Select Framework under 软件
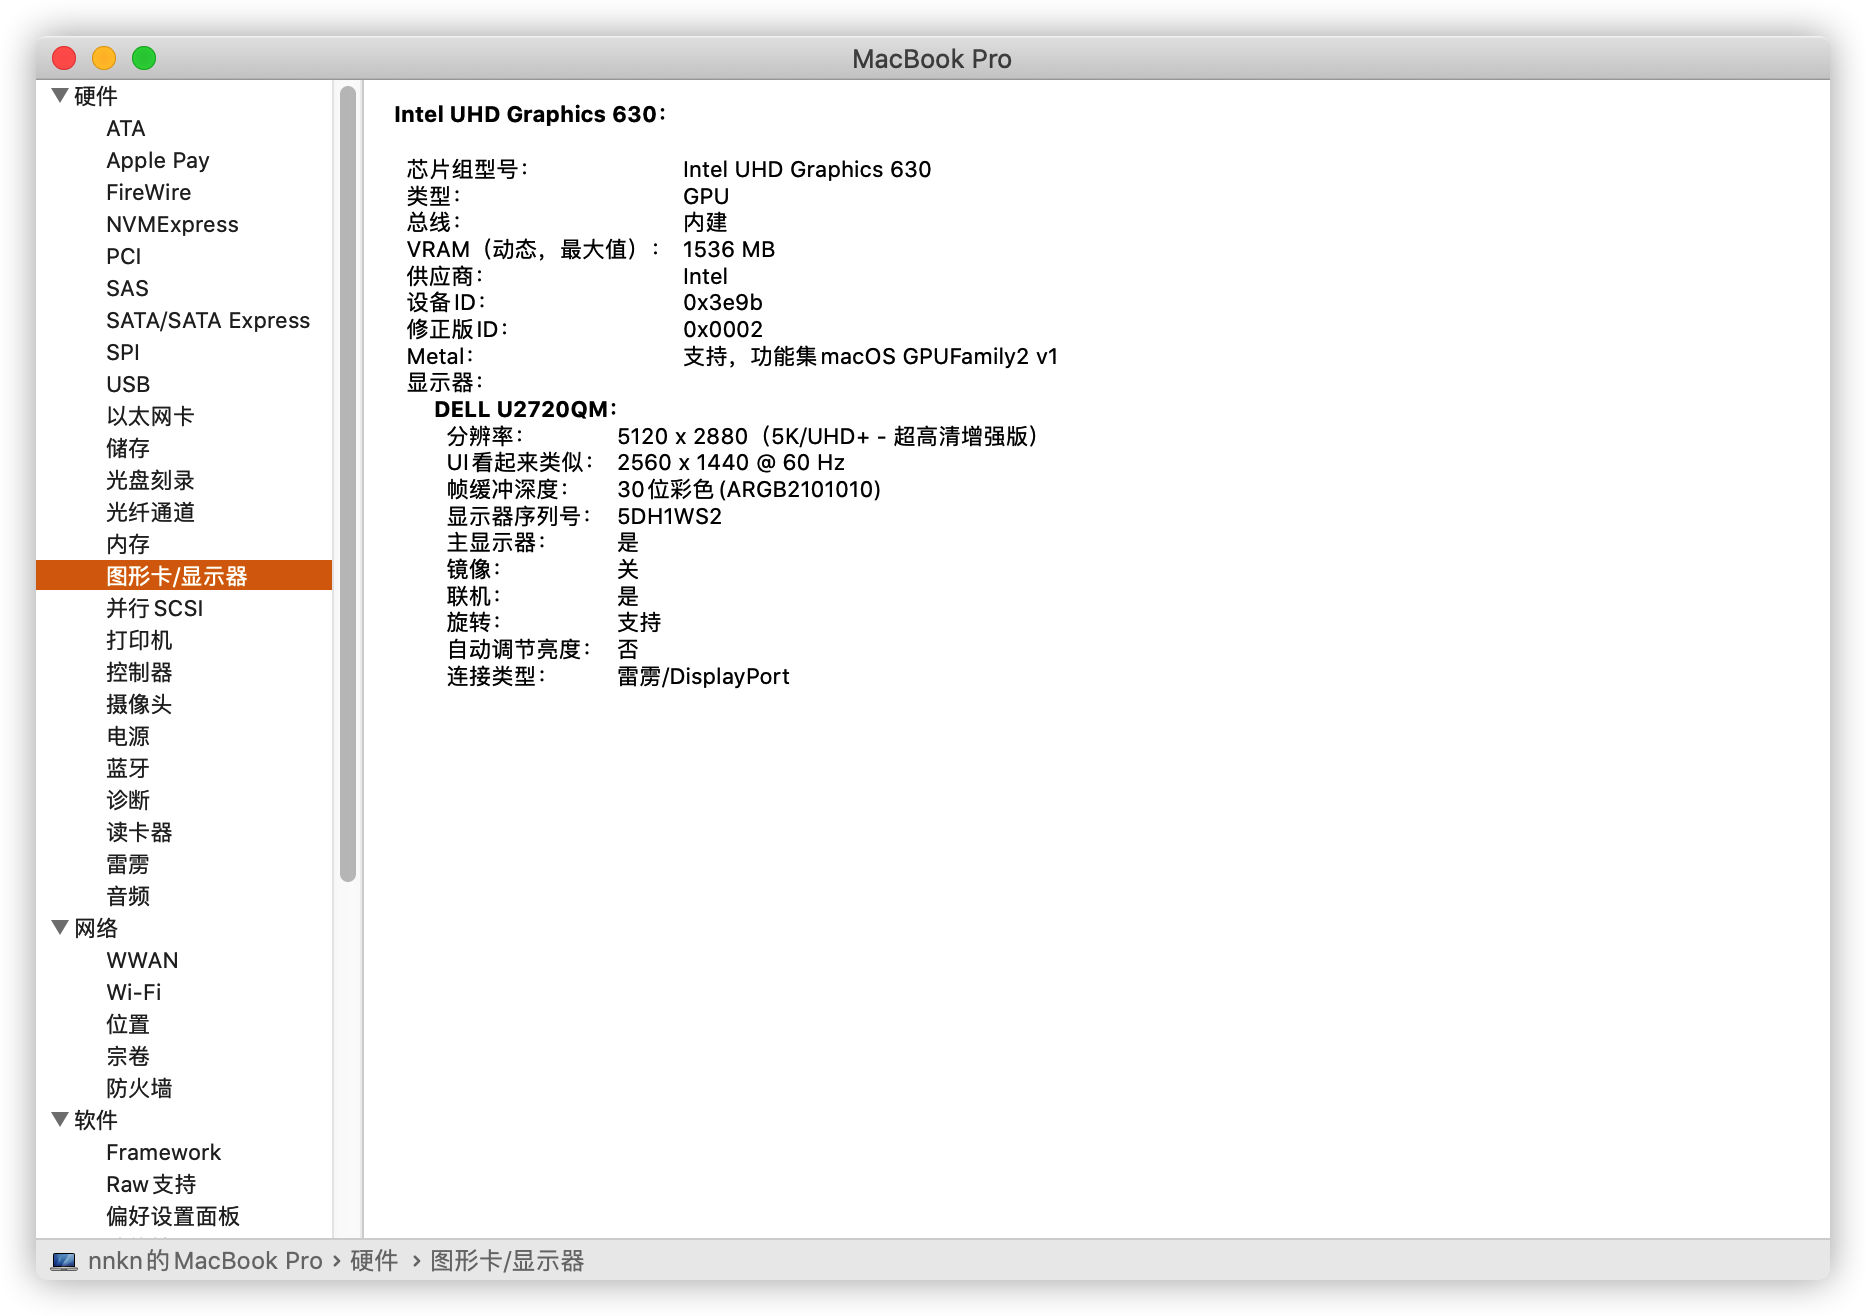Viewport: 1866px width, 1316px height. click(164, 1152)
